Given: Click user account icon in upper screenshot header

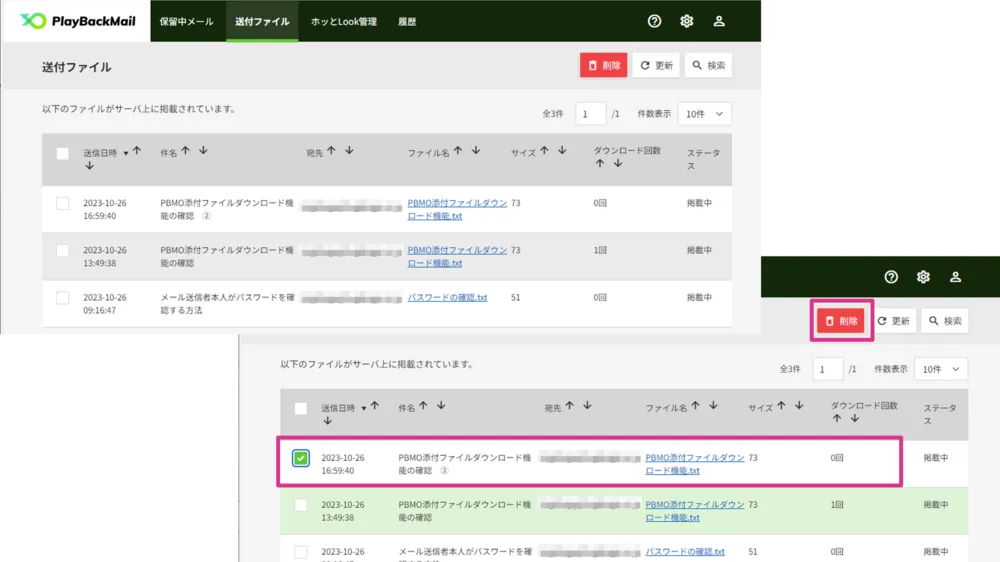Looking at the screenshot, I should tap(718, 21).
